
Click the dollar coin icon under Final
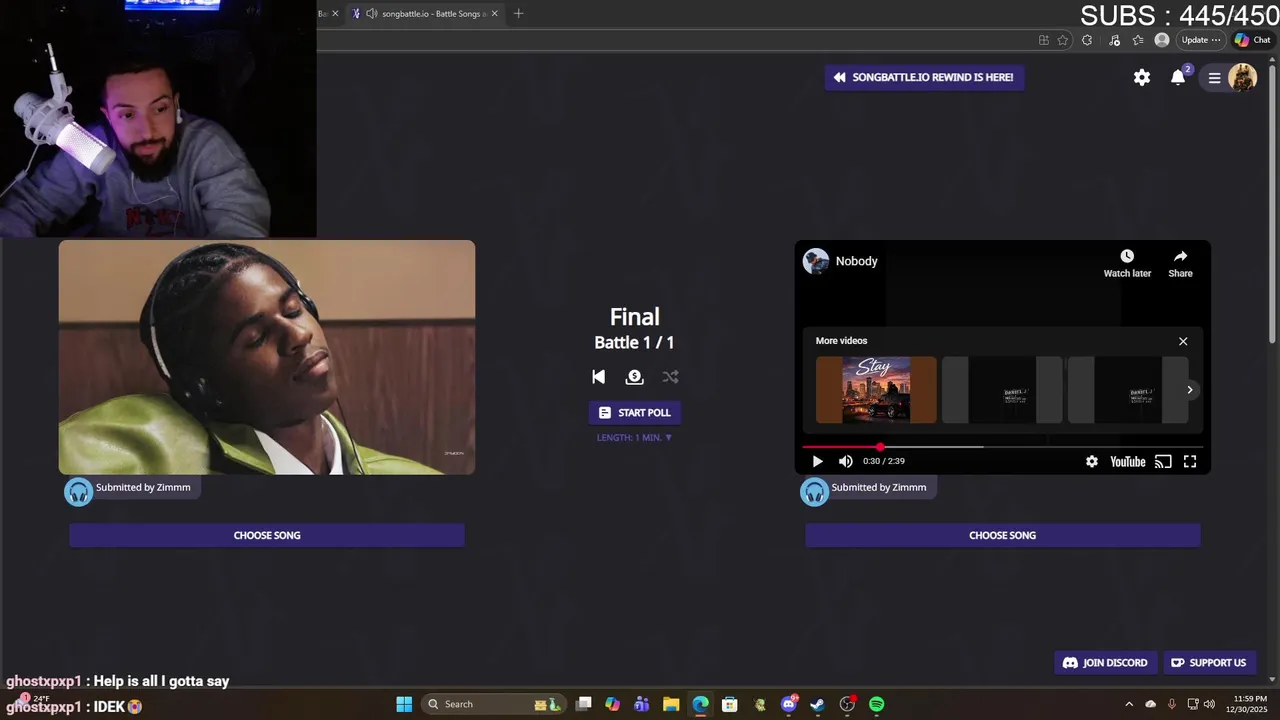[x=634, y=377]
